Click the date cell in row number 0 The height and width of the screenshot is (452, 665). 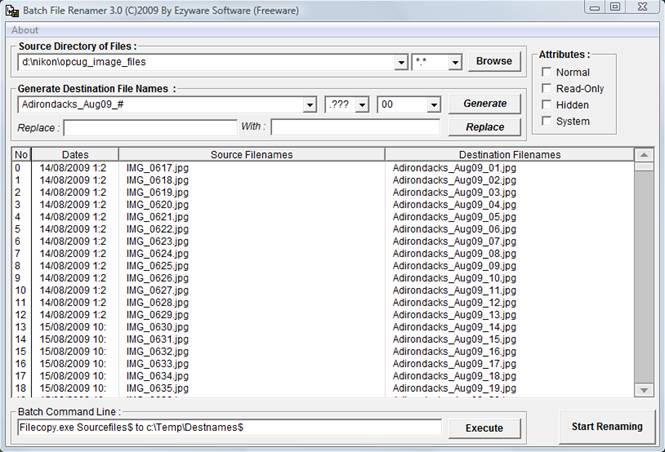pyautogui.click(x=73, y=168)
